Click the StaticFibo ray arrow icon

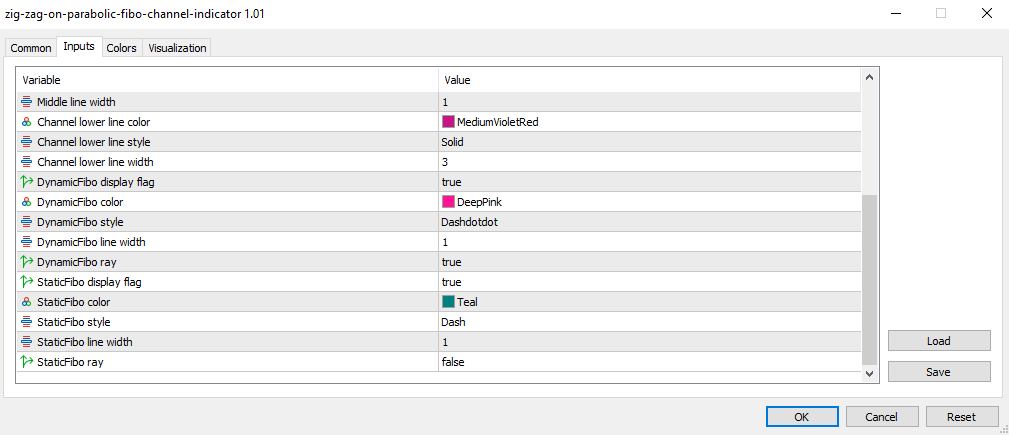(x=27, y=362)
